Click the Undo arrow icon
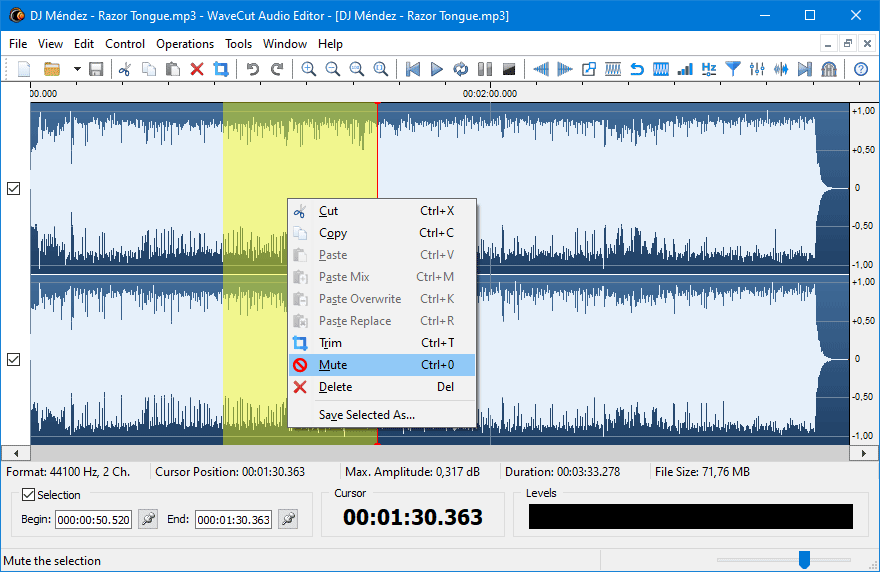Viewport: 880px width, 572px height. pos(253,69)
